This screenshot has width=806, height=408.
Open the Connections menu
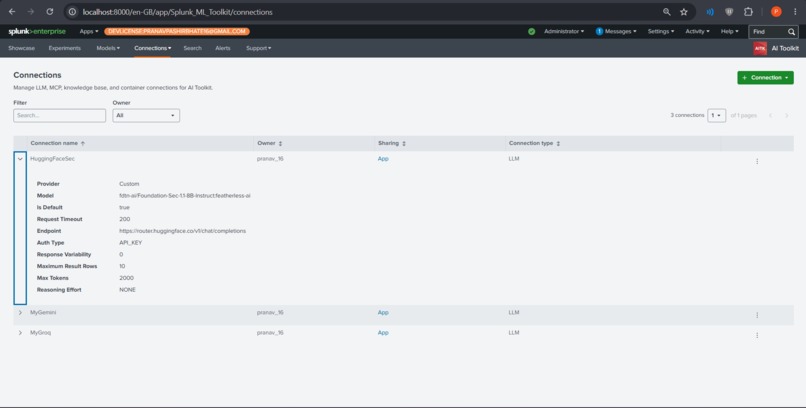click(153, 48)
